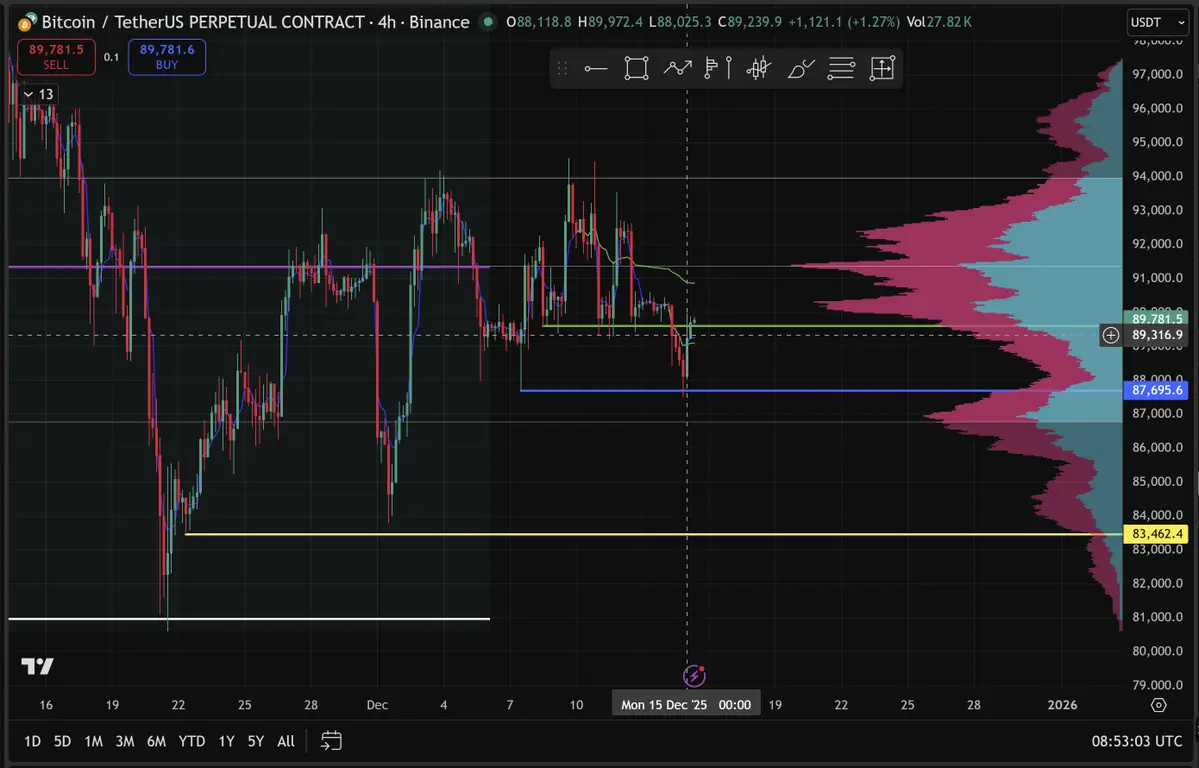Click the Vol 27.82 K value
1199x768 pixels.
click(939, 21)
